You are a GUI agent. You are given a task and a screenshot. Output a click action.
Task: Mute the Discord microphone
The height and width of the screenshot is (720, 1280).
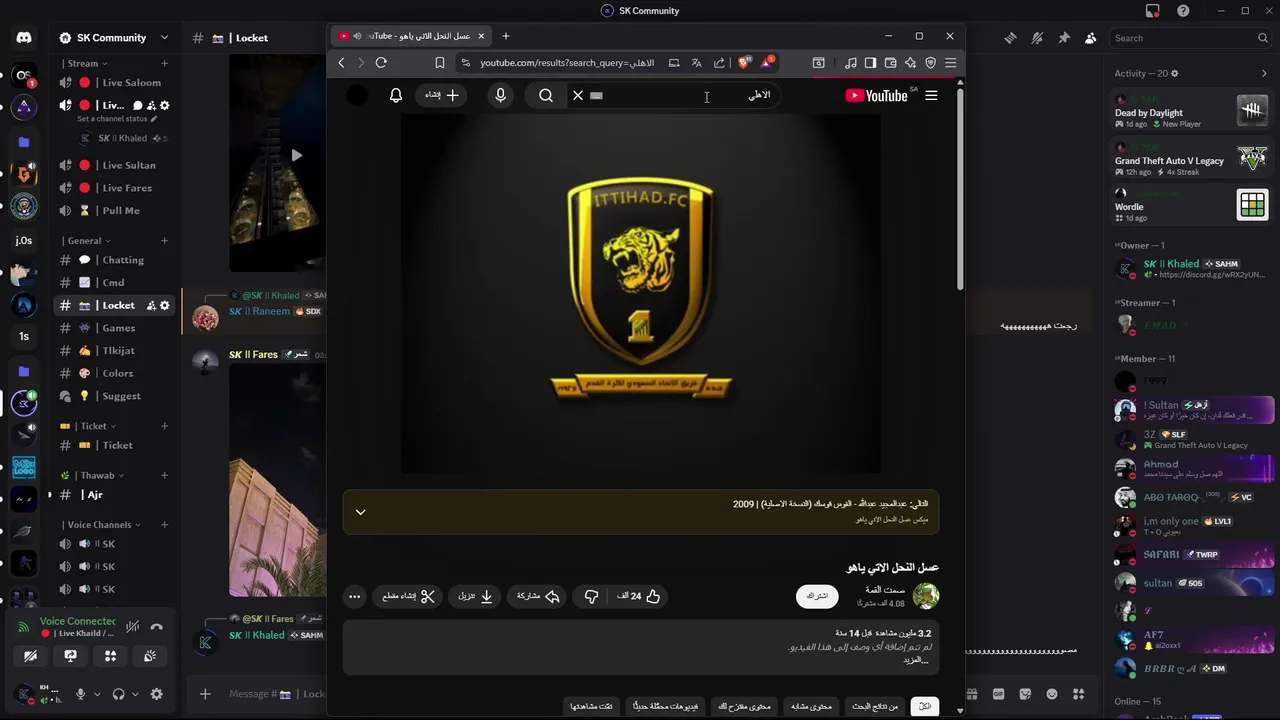click(x=81, y=694)
